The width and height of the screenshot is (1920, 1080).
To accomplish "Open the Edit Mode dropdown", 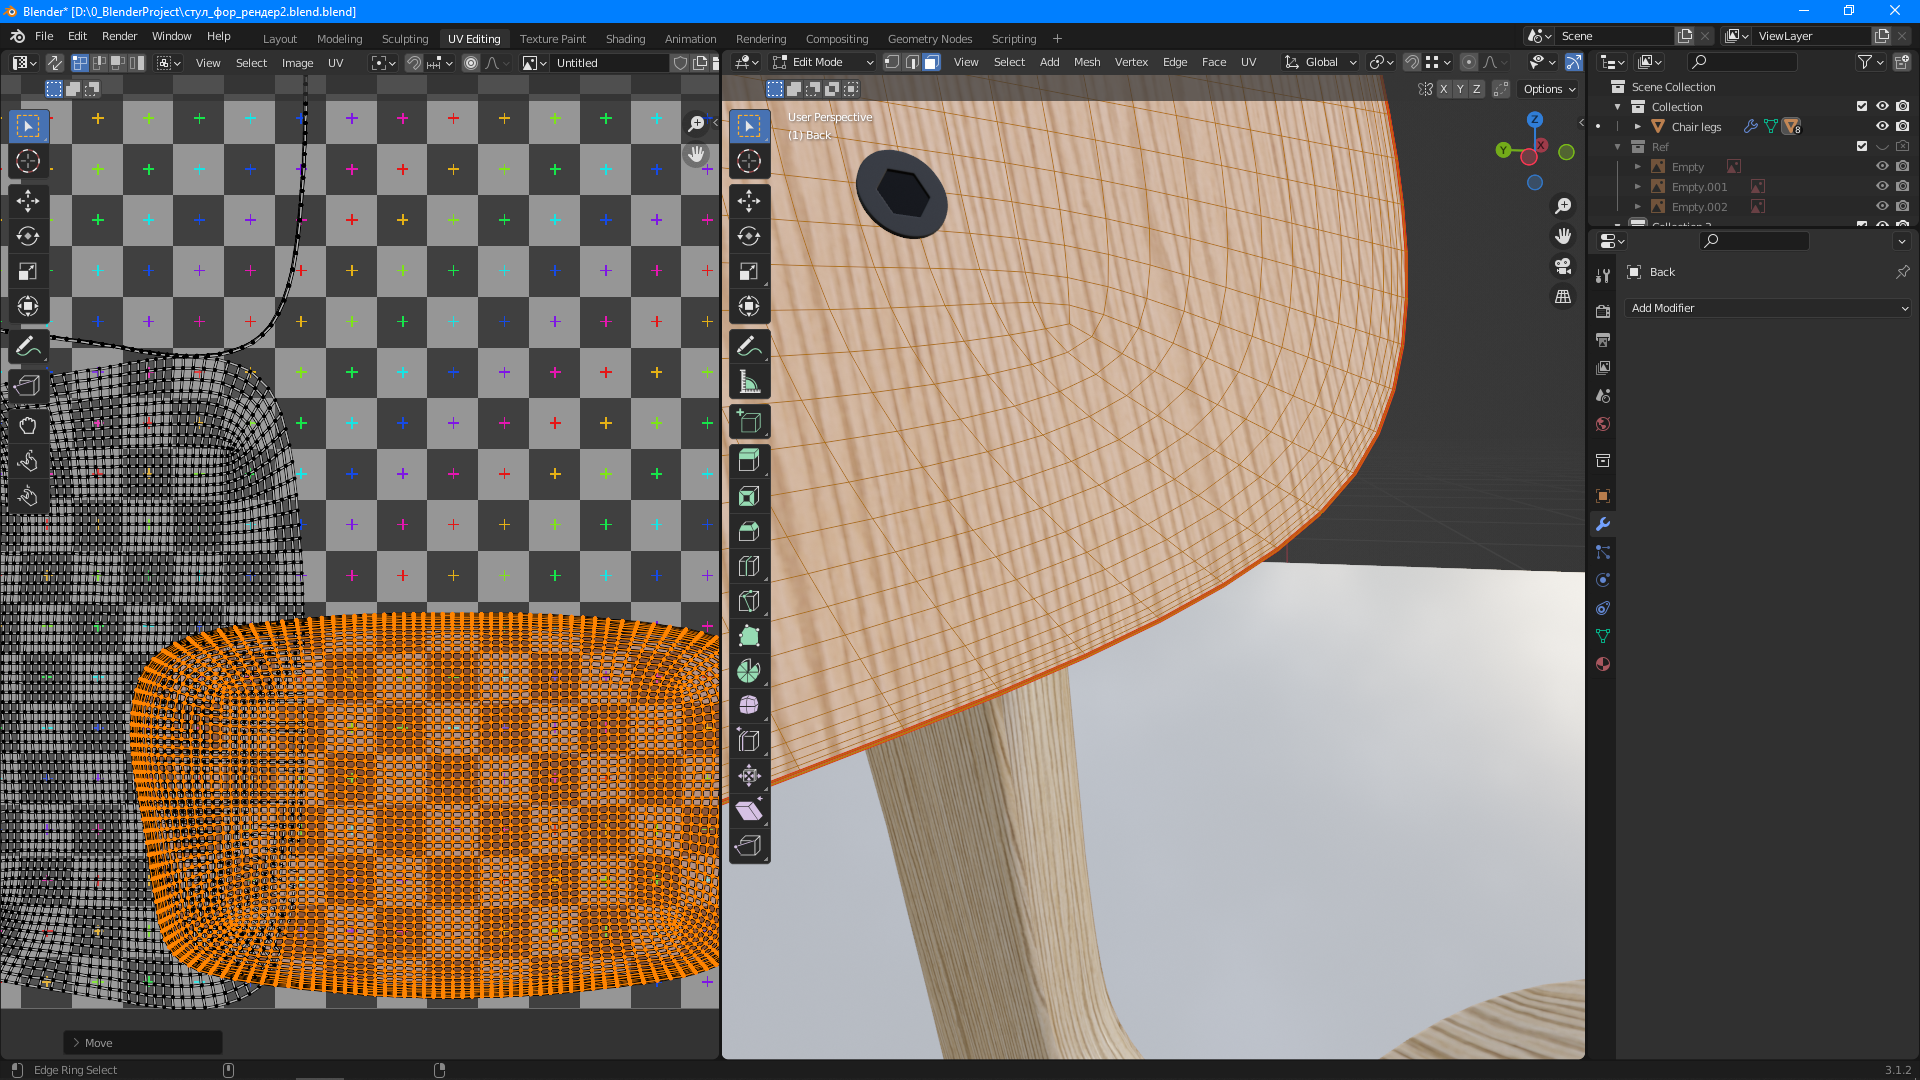I will 824,62.
